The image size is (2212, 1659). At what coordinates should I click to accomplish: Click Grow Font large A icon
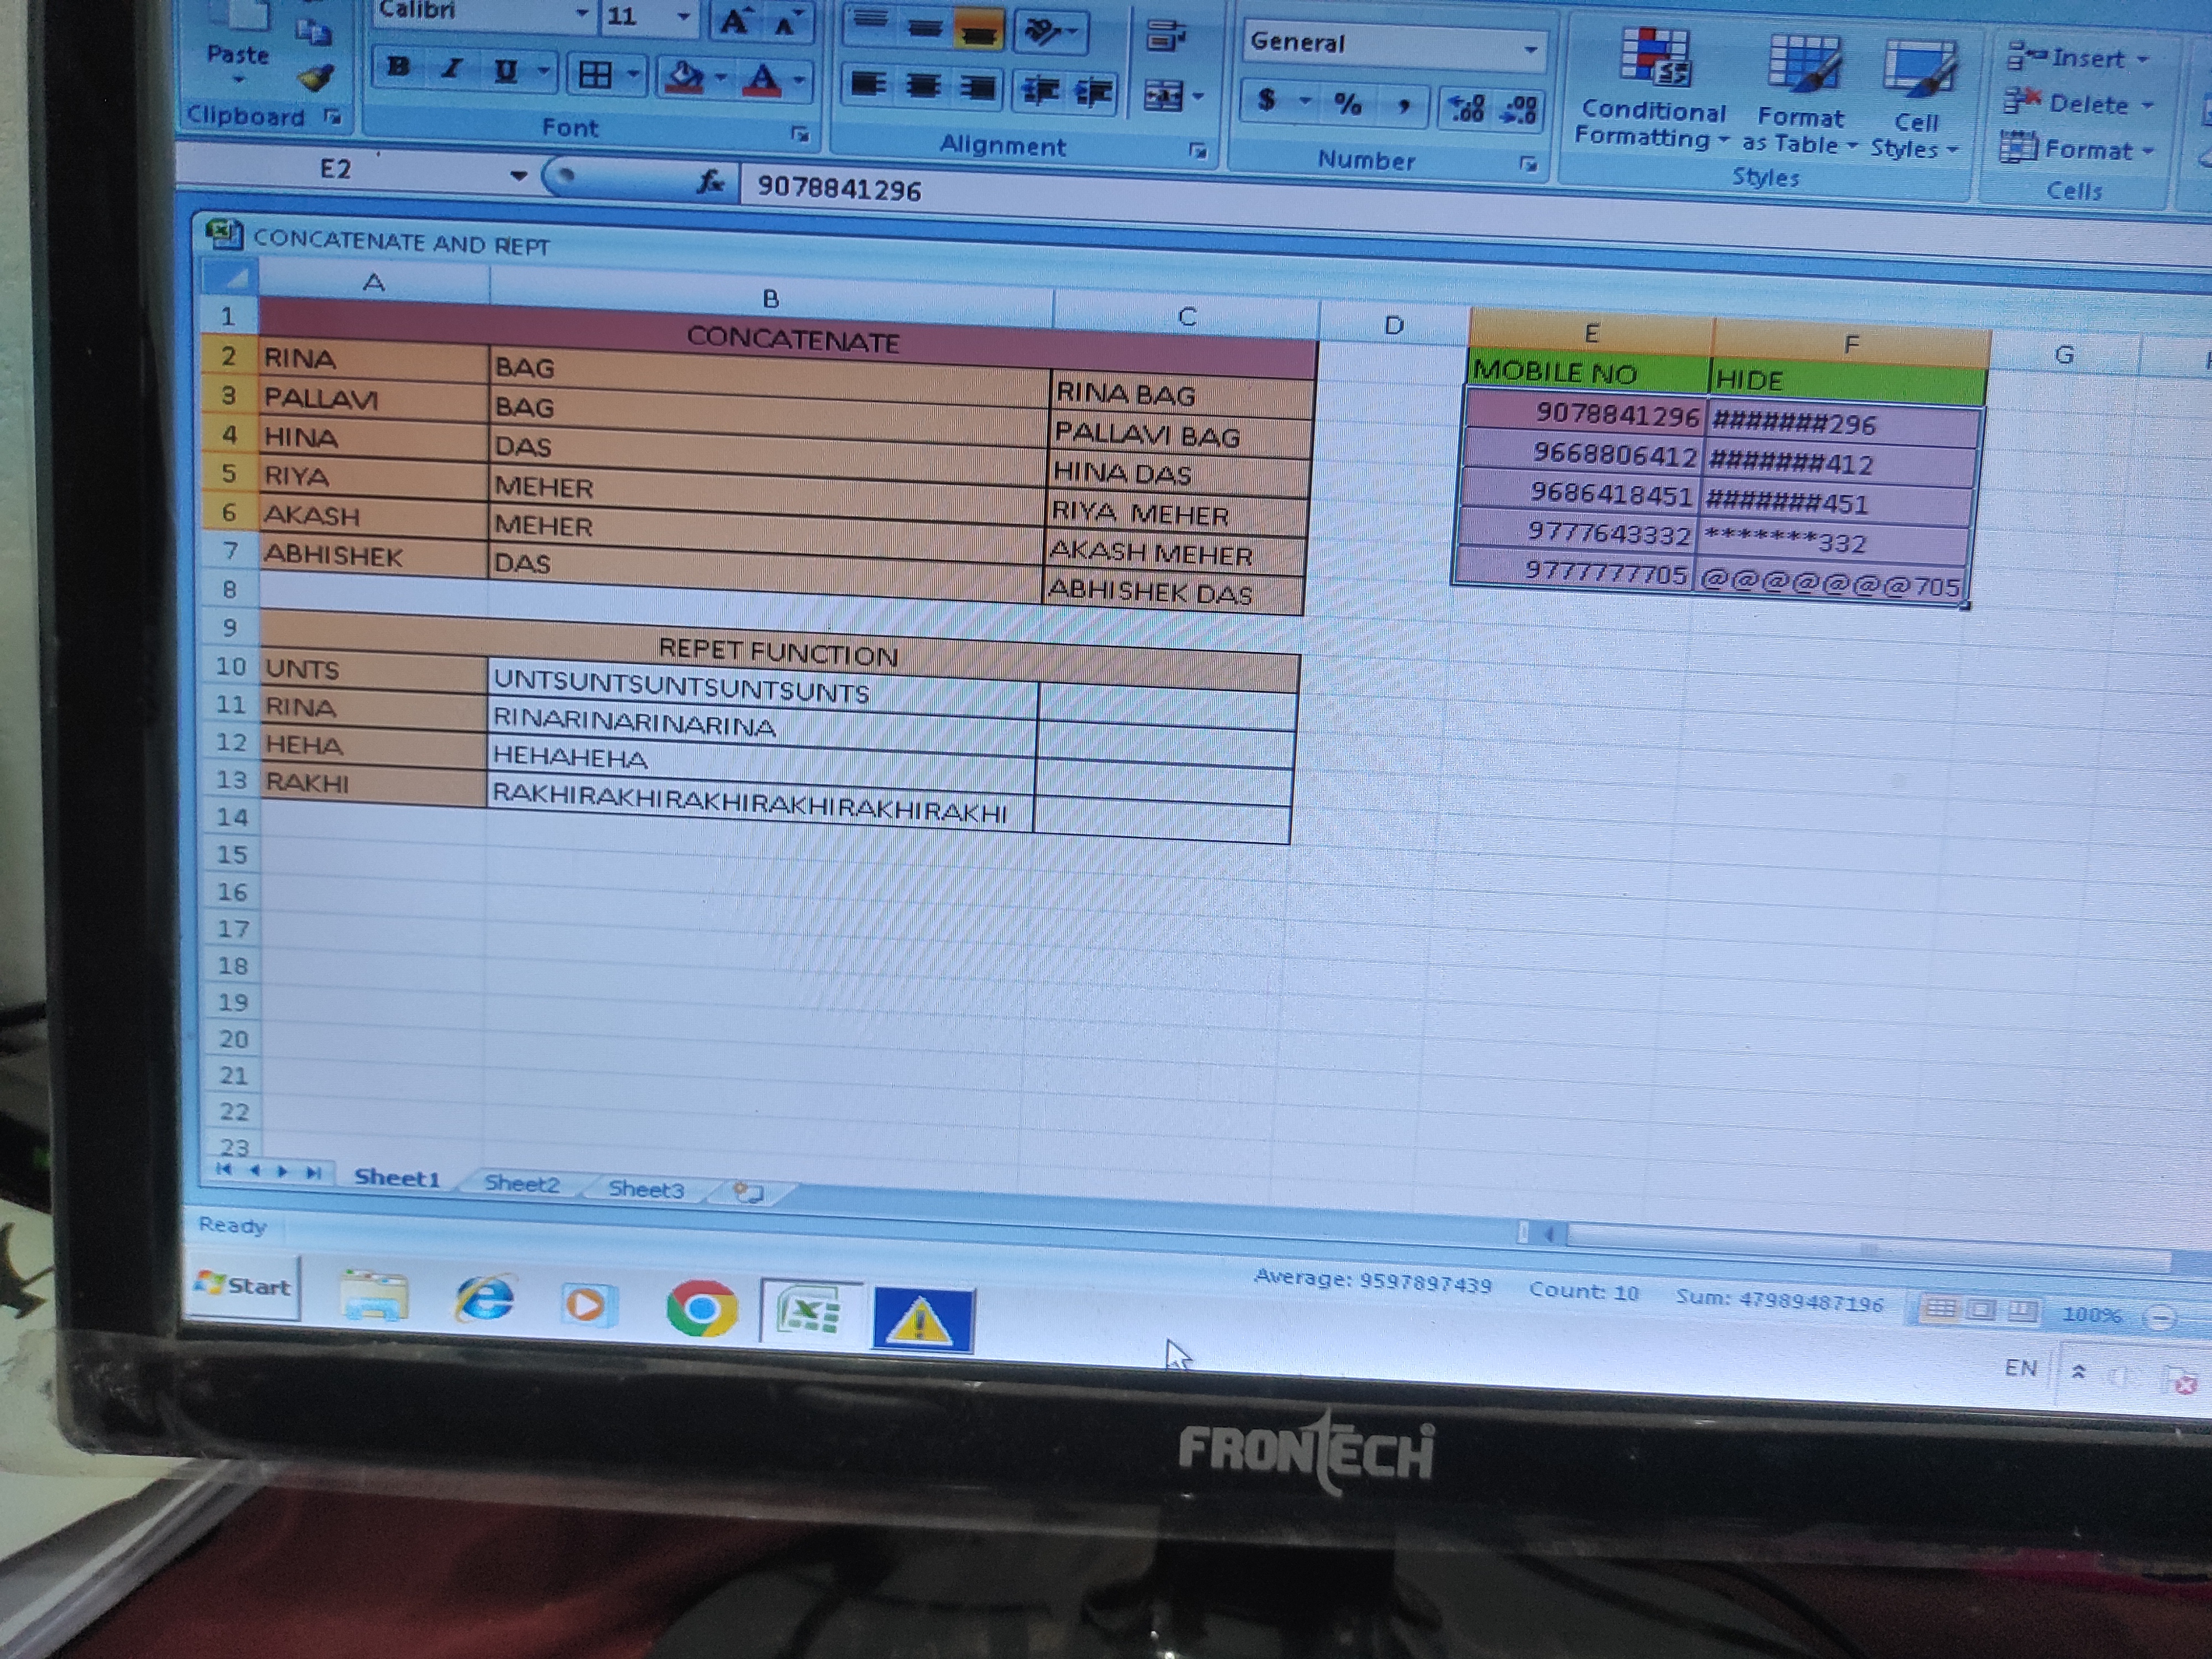pyautogui.click(x=734, y=22)
